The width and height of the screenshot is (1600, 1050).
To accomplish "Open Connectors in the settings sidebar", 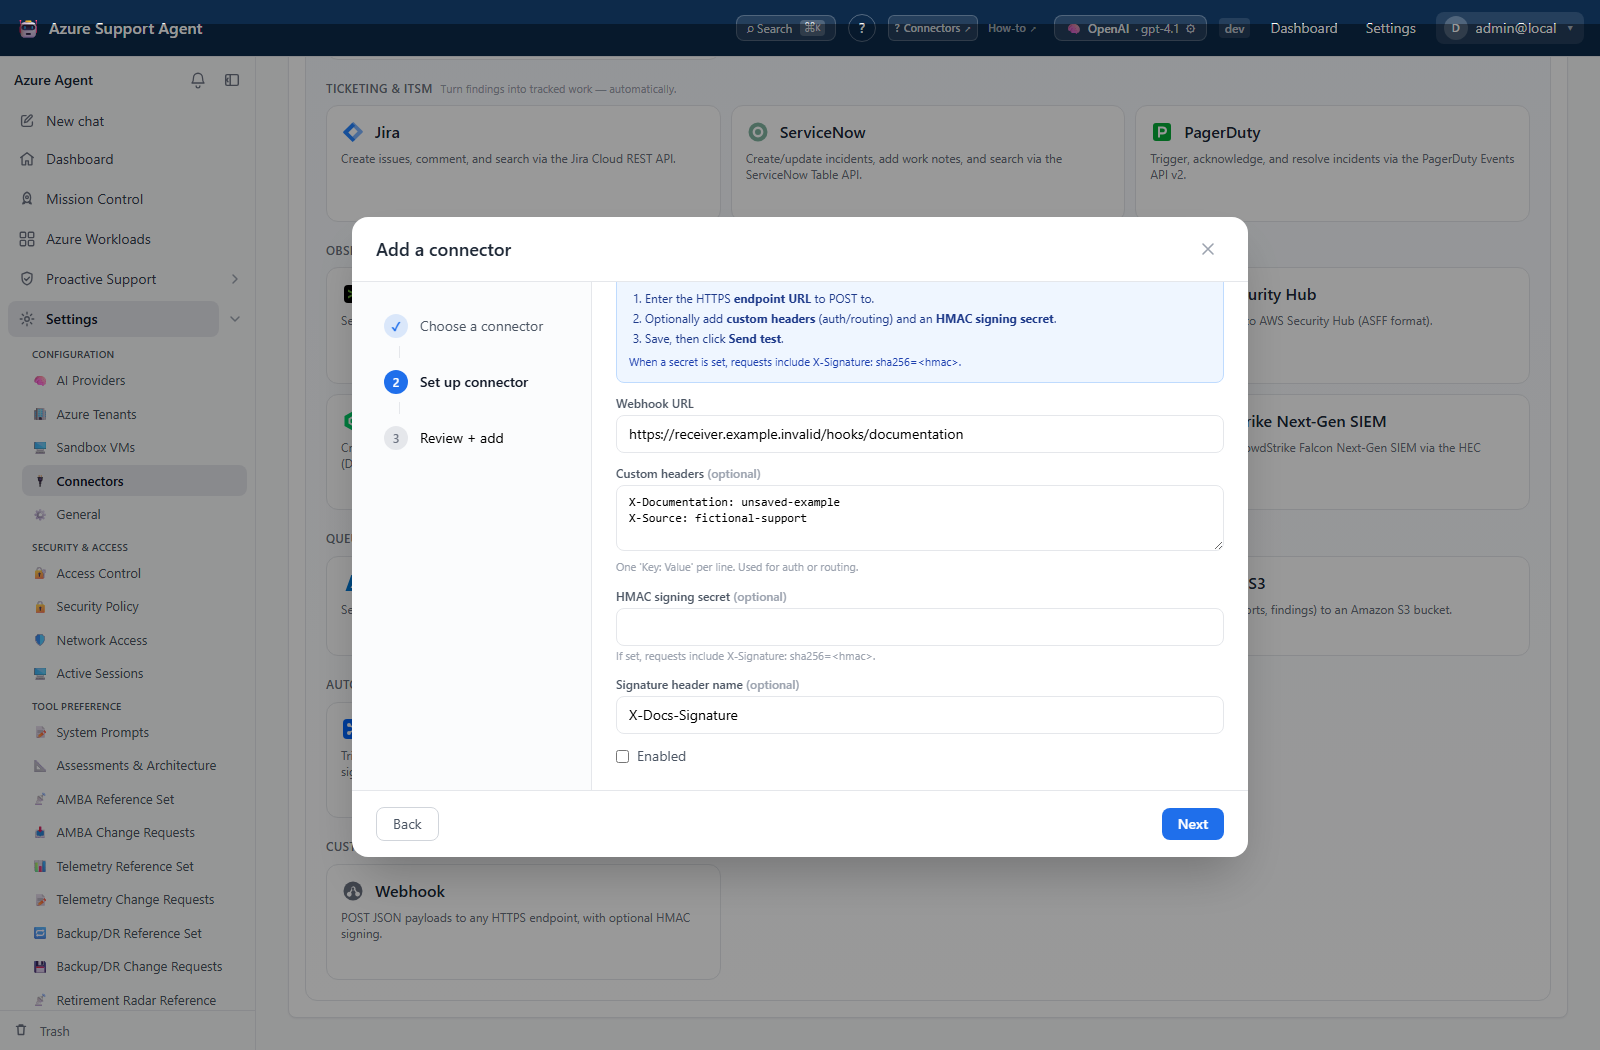I will (x=134, y=481).
